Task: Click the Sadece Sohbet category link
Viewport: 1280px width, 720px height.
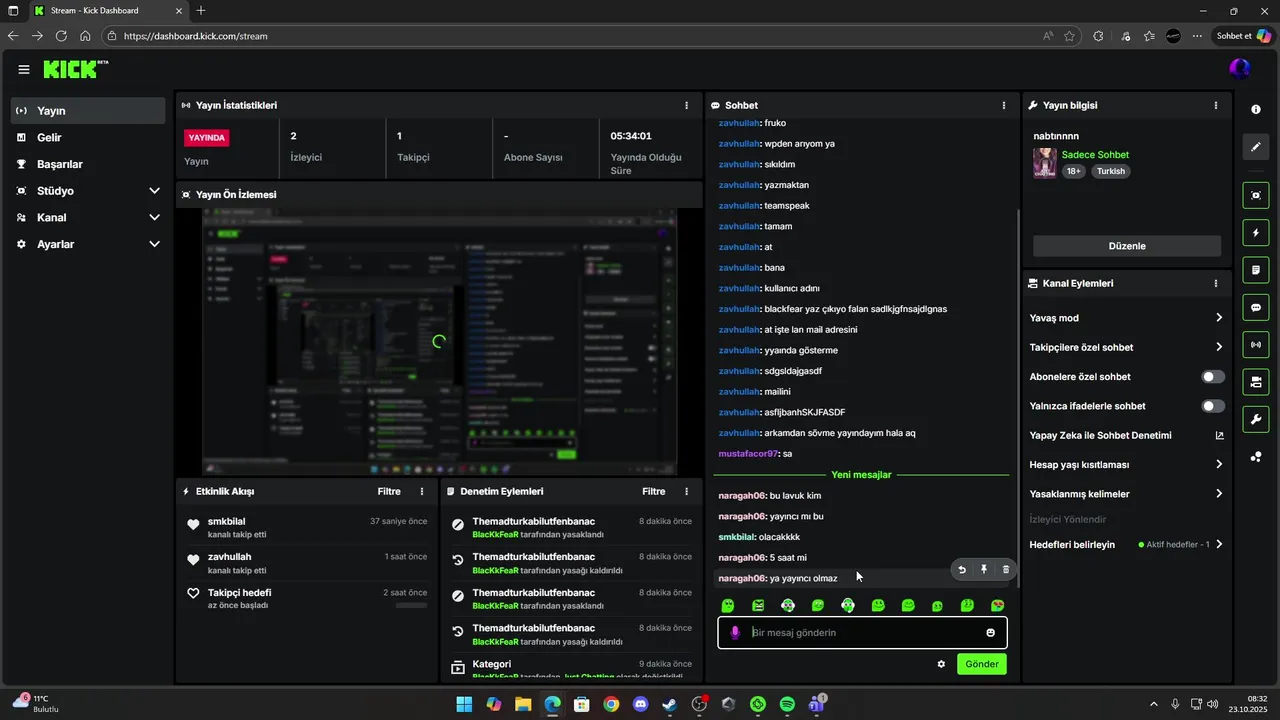Action: tap(1095, 155)
